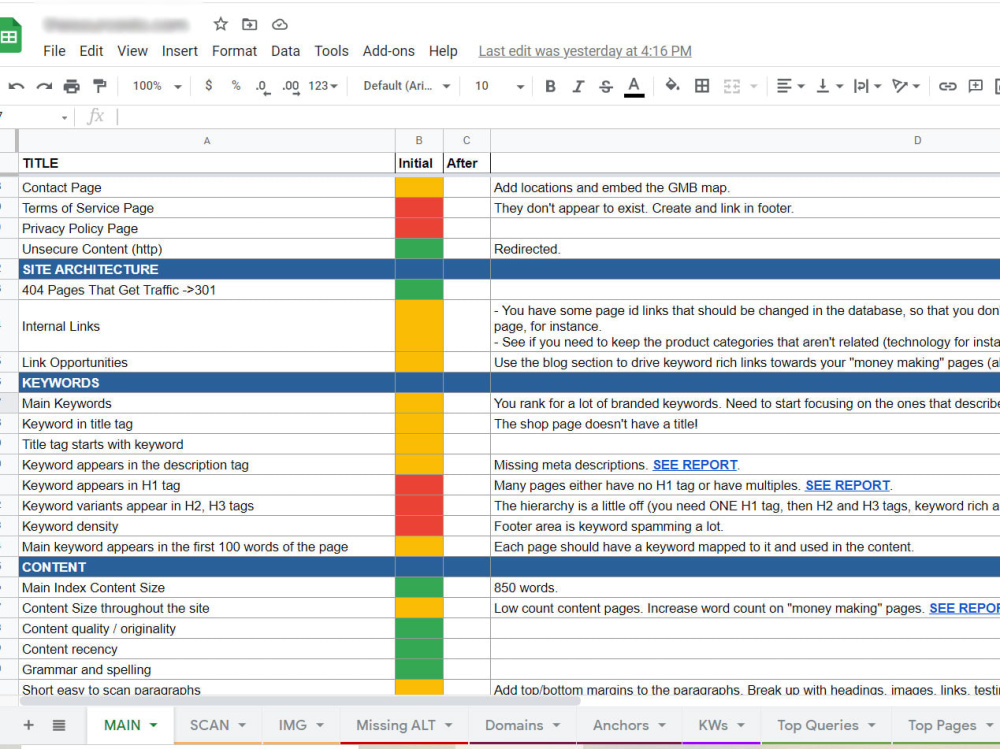The width and height of the screenshot is (1000, 749).
Task: Open the Vertical align dropdown
Action: pyautogui.click(x=829, y=85)
